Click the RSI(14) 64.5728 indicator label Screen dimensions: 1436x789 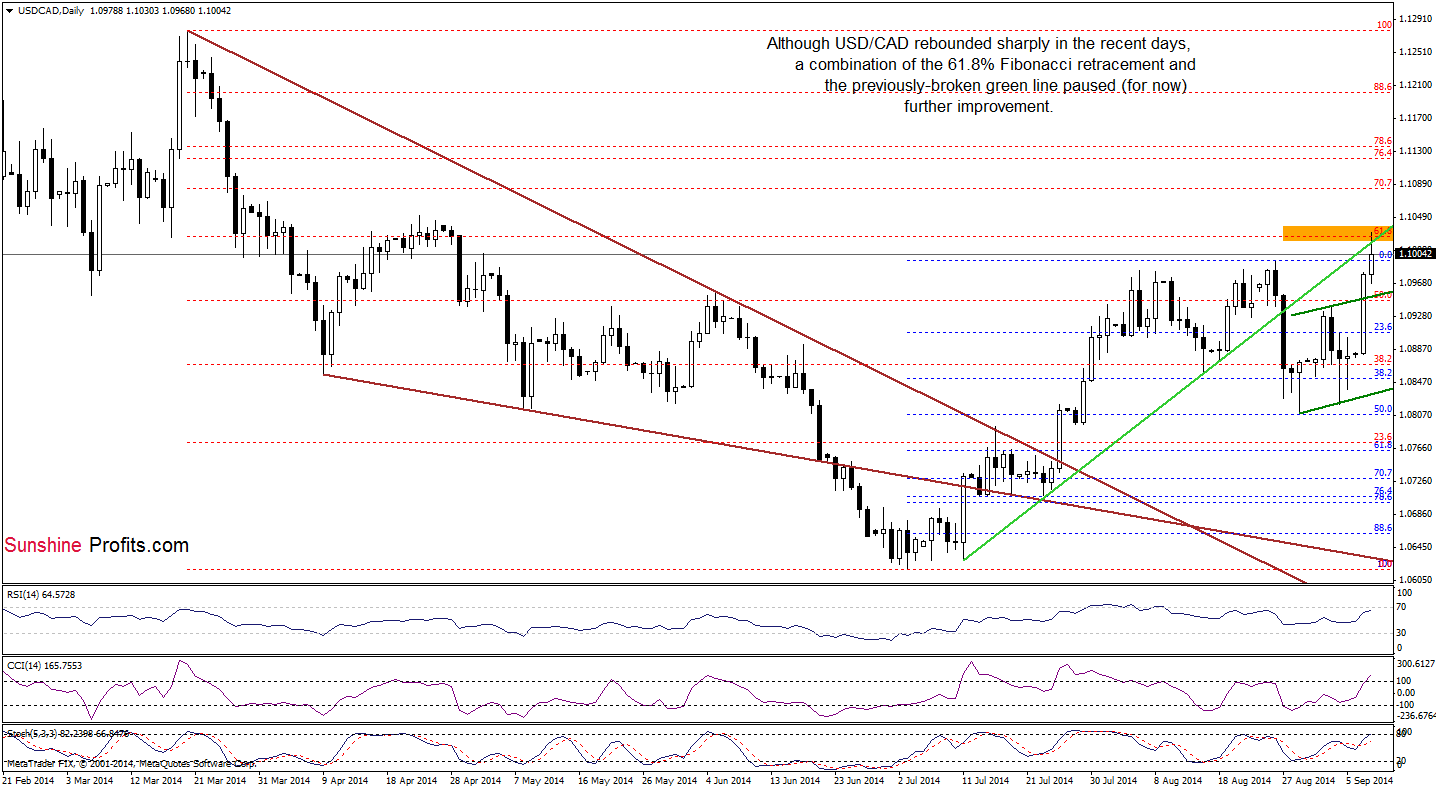point(40,594)
